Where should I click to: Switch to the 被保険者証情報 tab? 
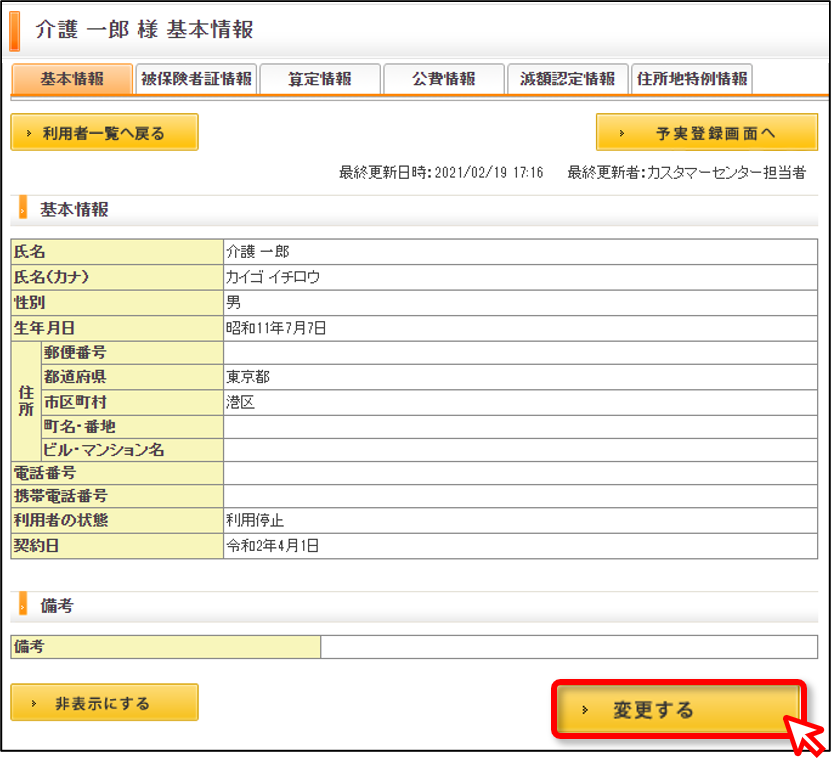[x=196, y=79]
